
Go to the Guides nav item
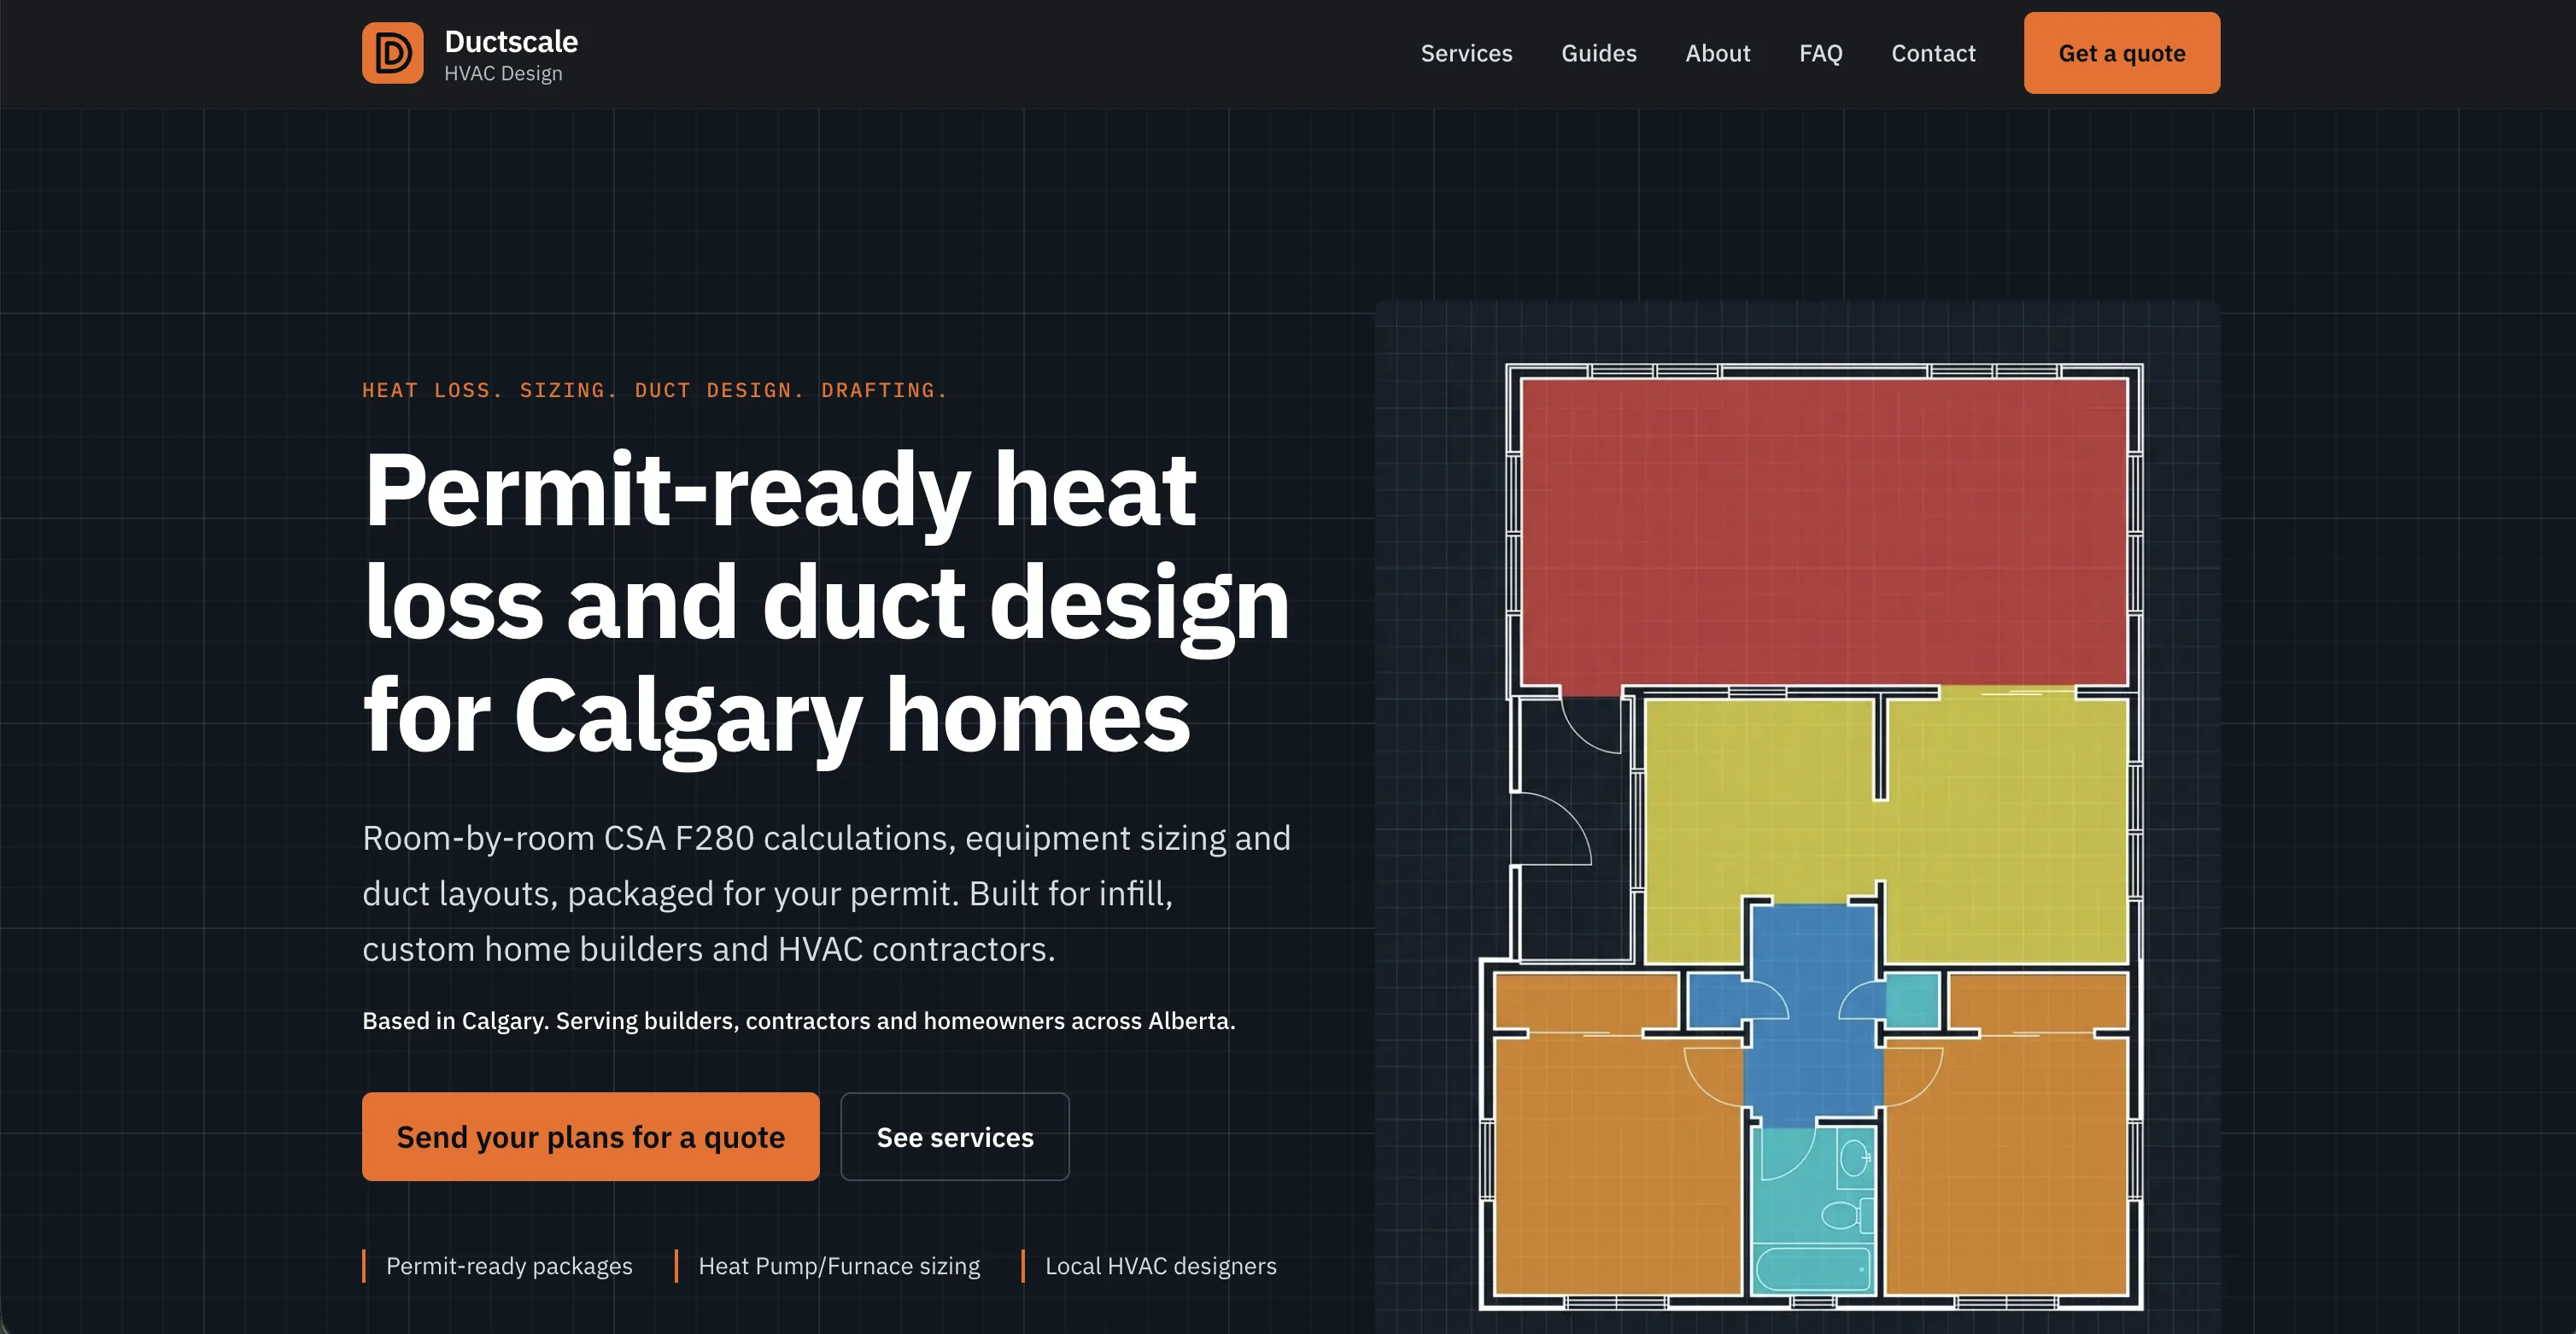(1598, 53)
